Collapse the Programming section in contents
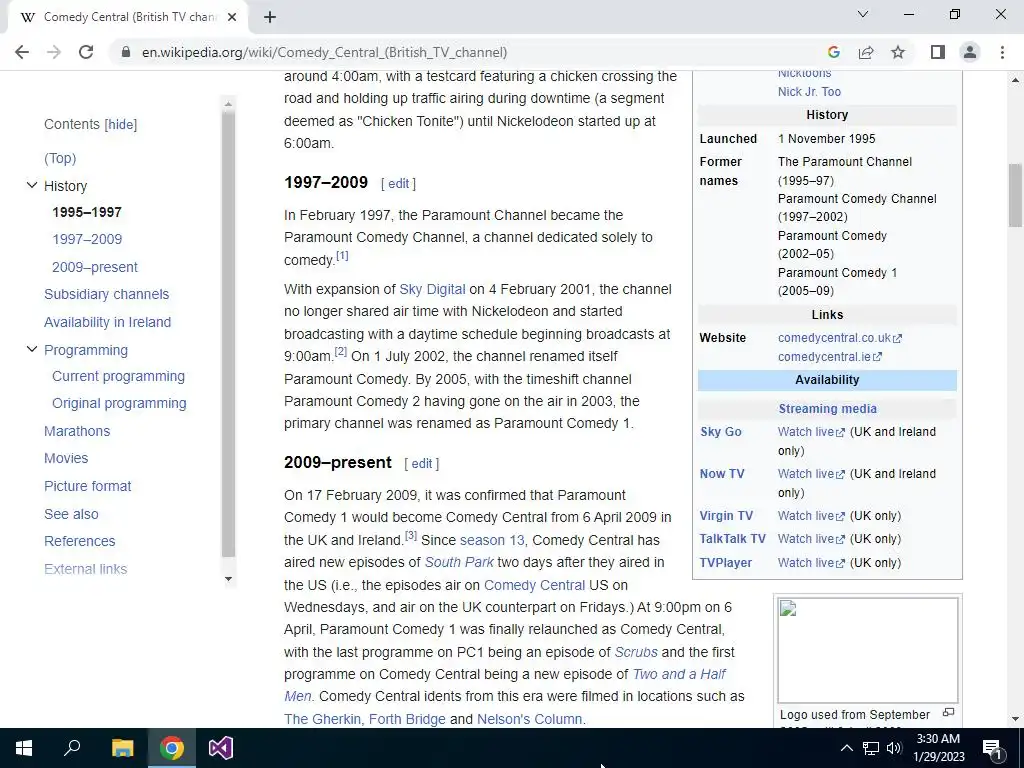Viewport: 1024px width, 768px height. [x=31, y=349]
